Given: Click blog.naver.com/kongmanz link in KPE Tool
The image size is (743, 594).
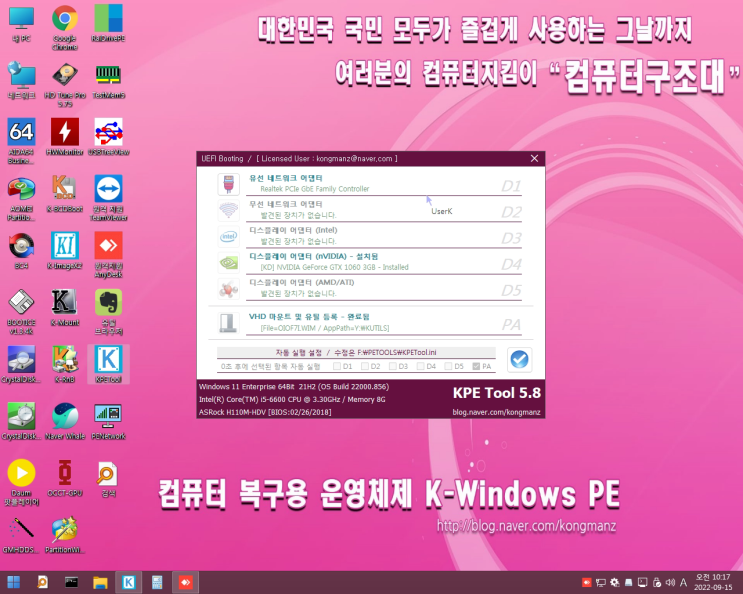Looking at the screenshot, I should [496, 412].
